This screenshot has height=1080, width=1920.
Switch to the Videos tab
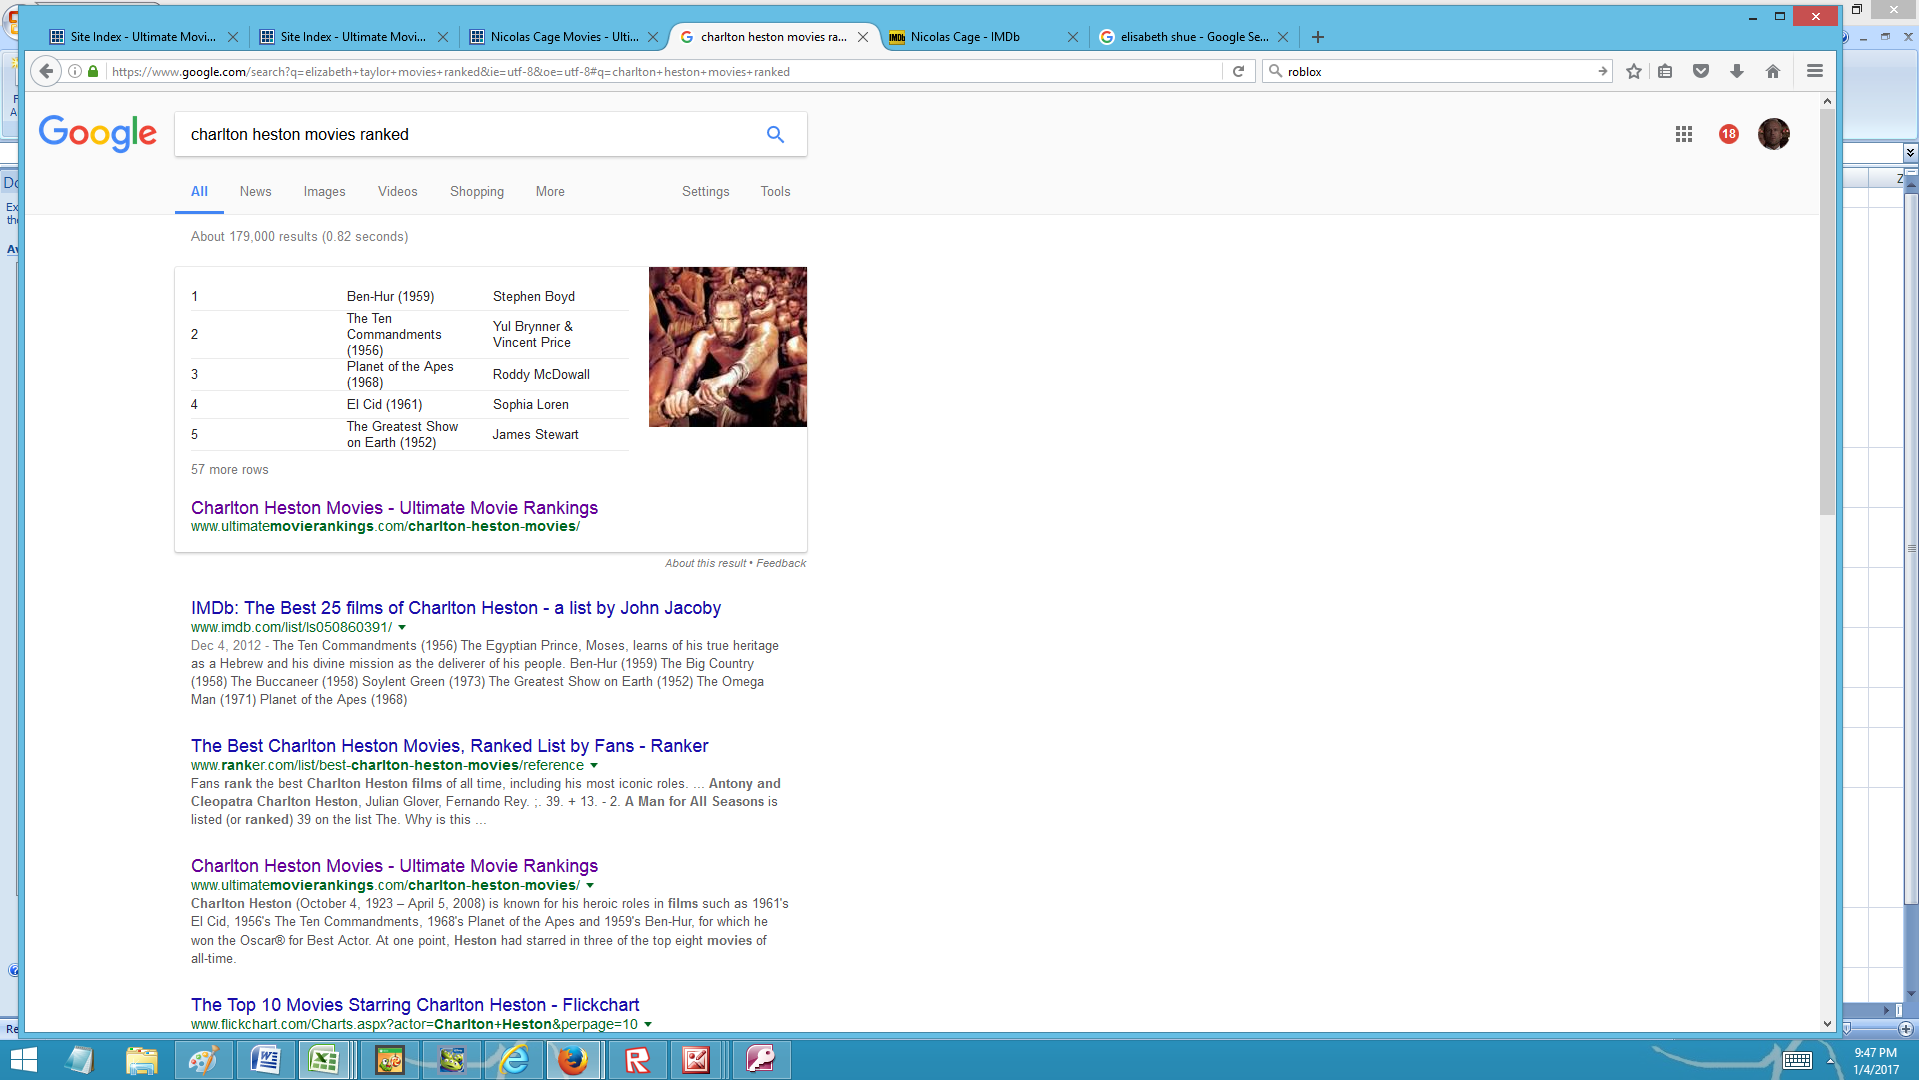coord(397,191)
